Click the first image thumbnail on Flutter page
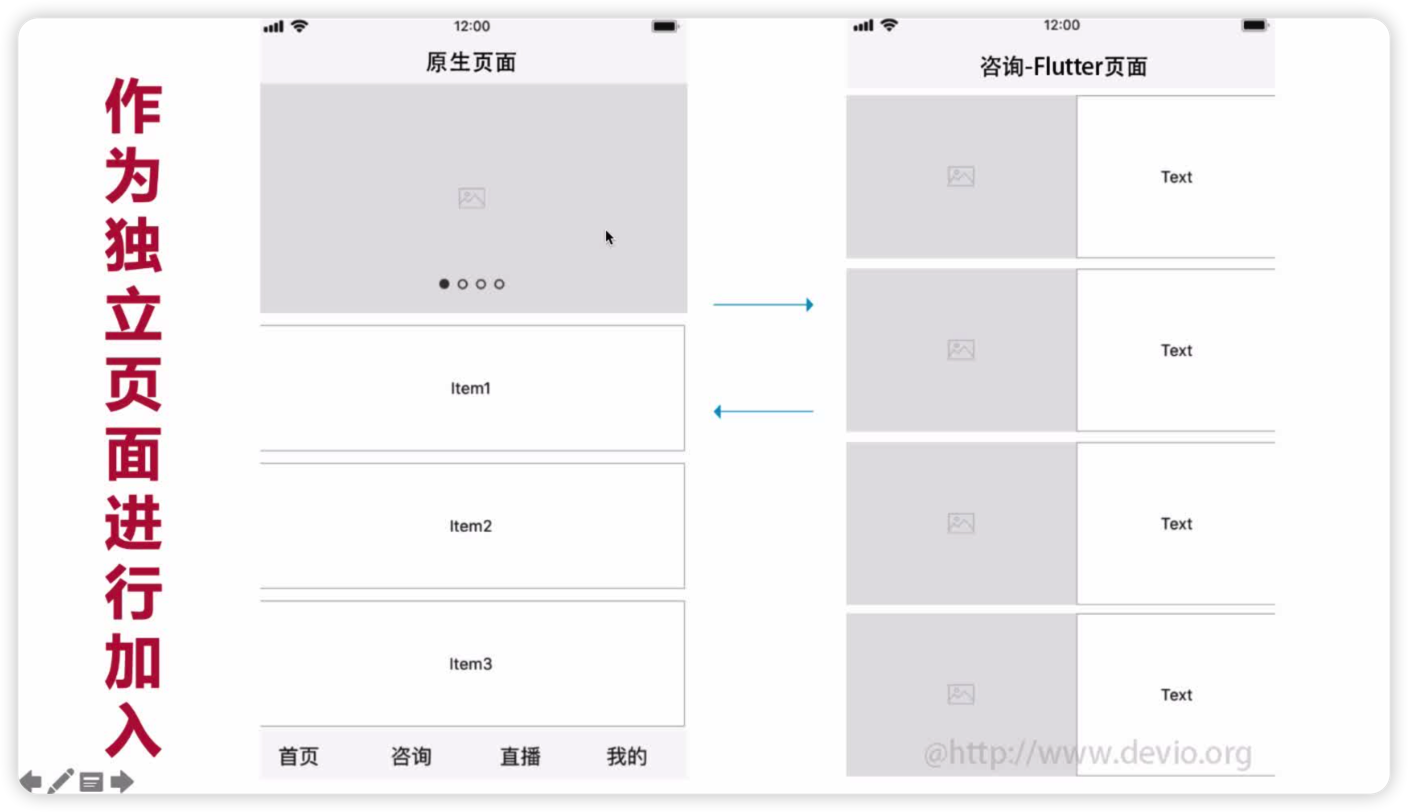 pyautogui.click(x=960, y=176)
